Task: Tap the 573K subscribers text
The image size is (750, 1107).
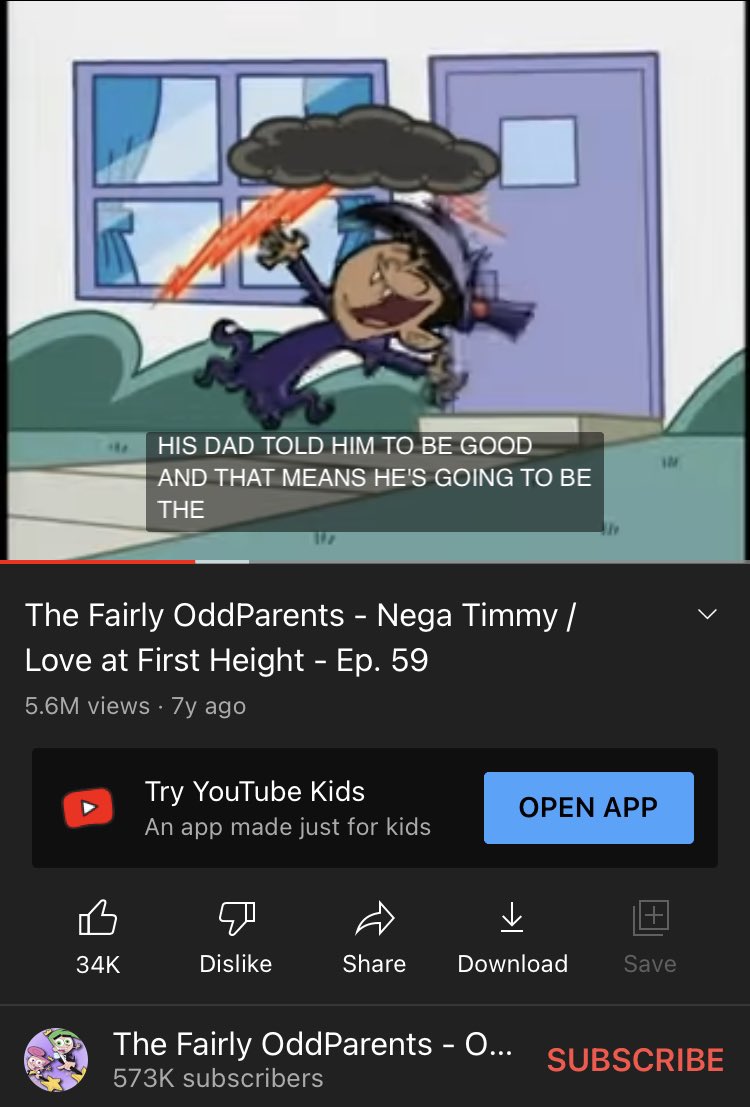Action: point(218,1078)
